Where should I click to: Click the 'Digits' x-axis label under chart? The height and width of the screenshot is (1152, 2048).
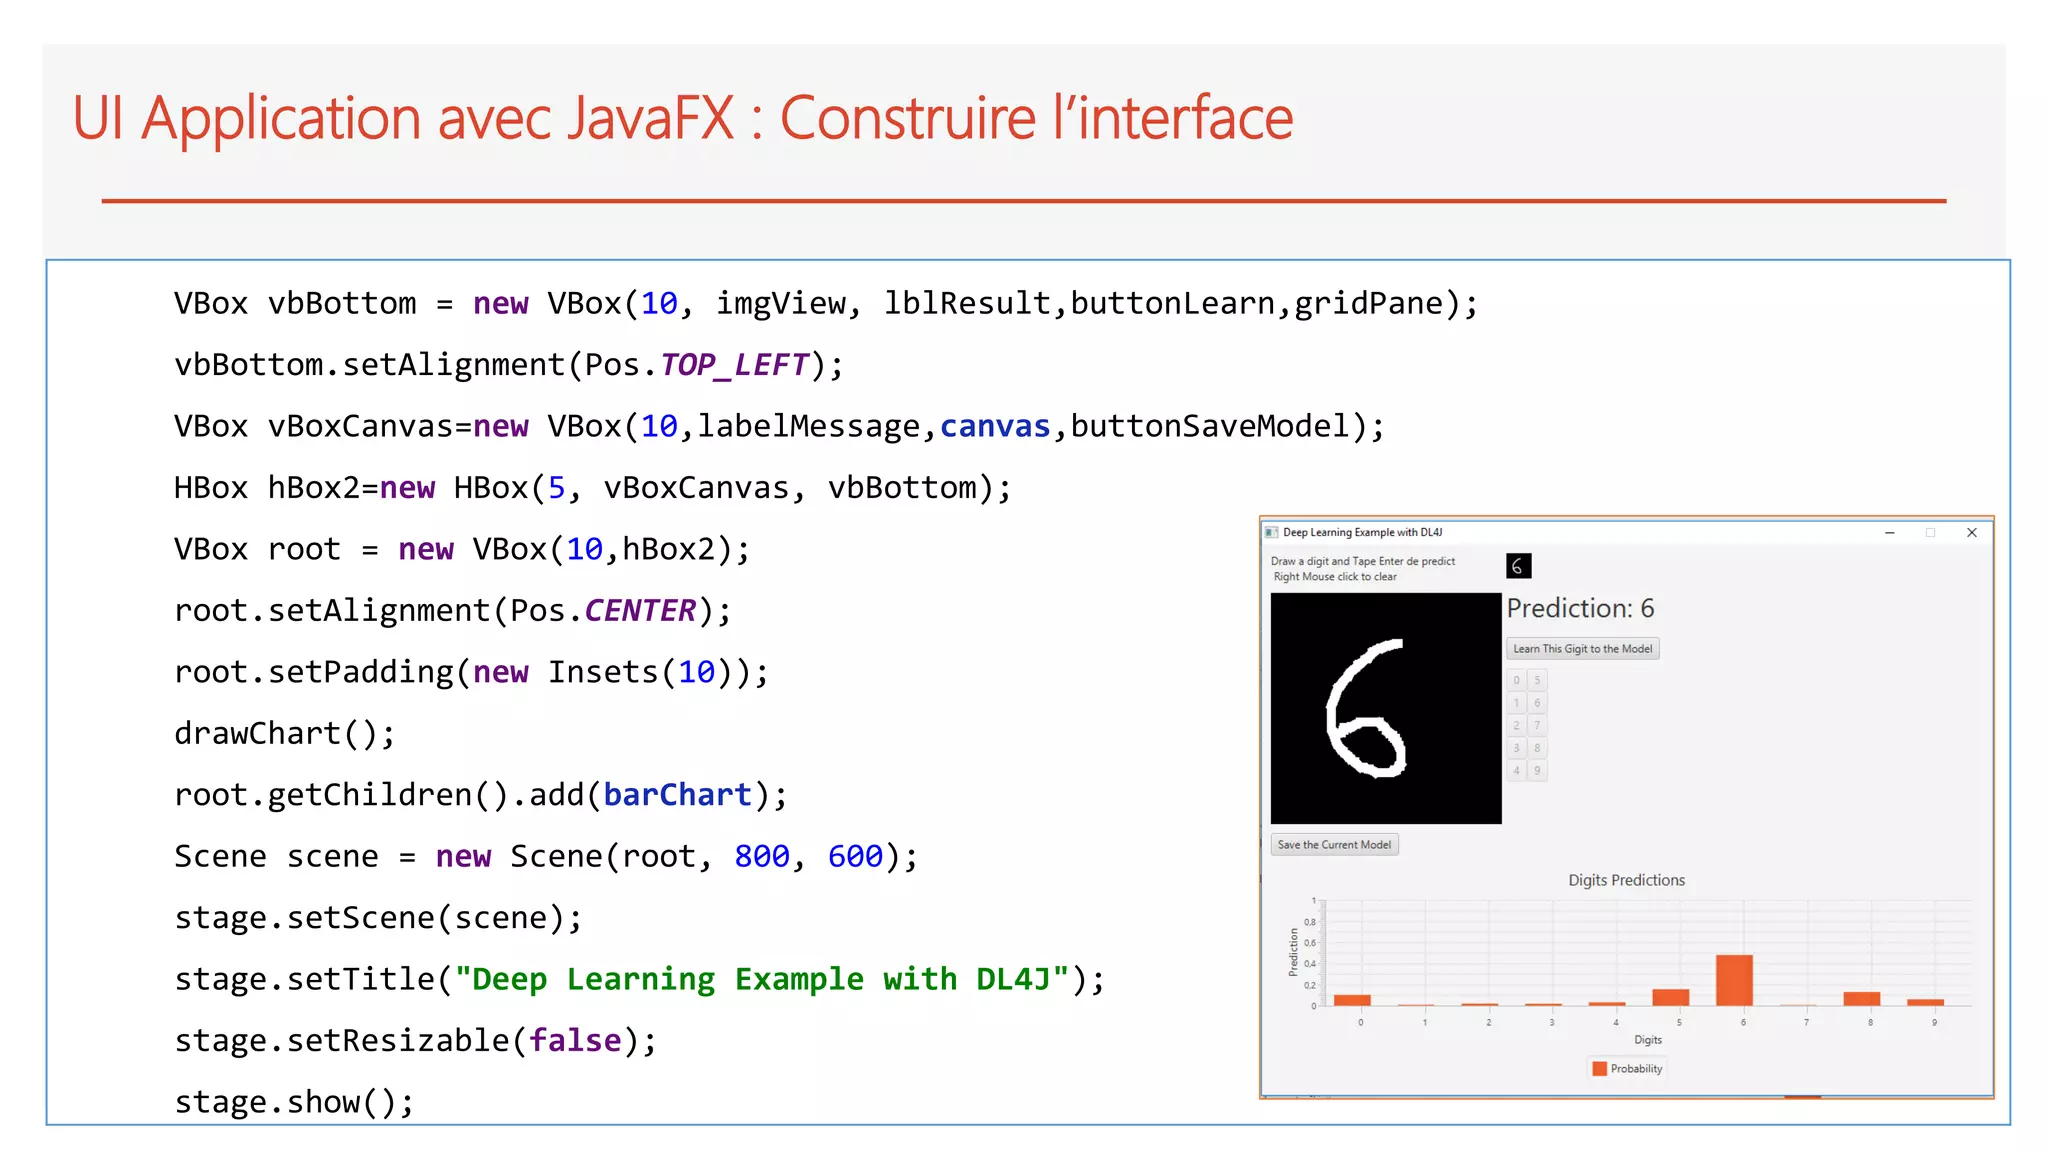click(1647, 1040)
